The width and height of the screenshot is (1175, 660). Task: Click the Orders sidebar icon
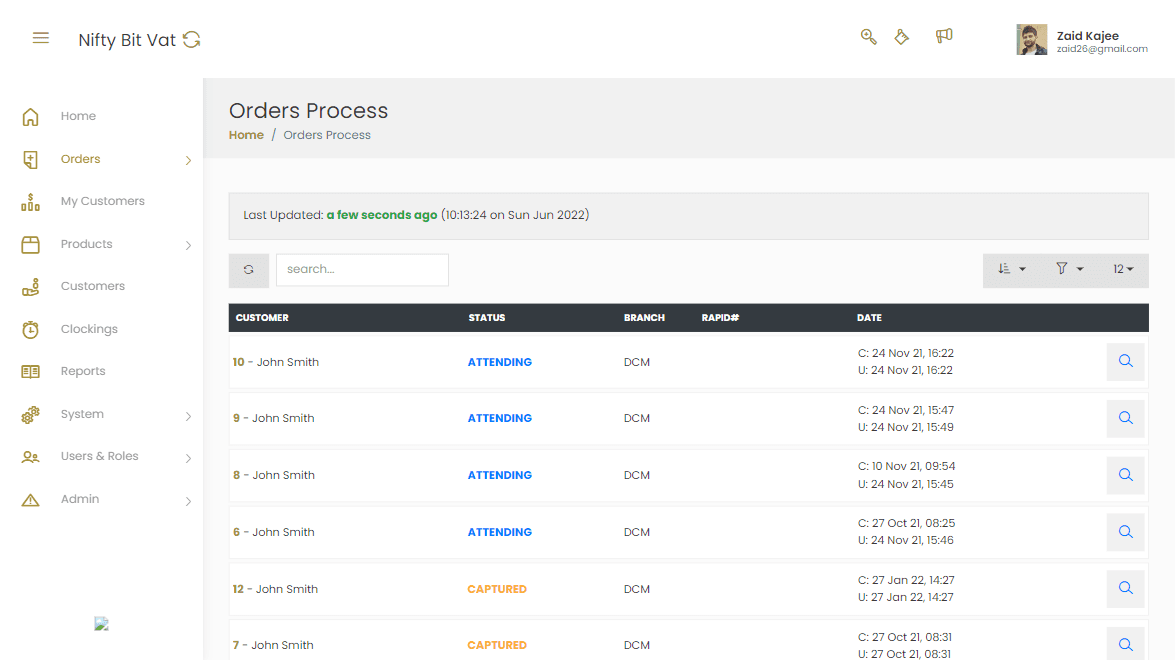(31, 160)
